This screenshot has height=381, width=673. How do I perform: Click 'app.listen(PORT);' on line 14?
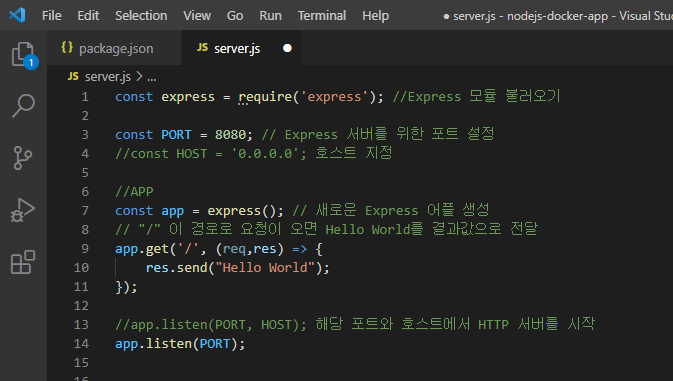coord(180,344)
